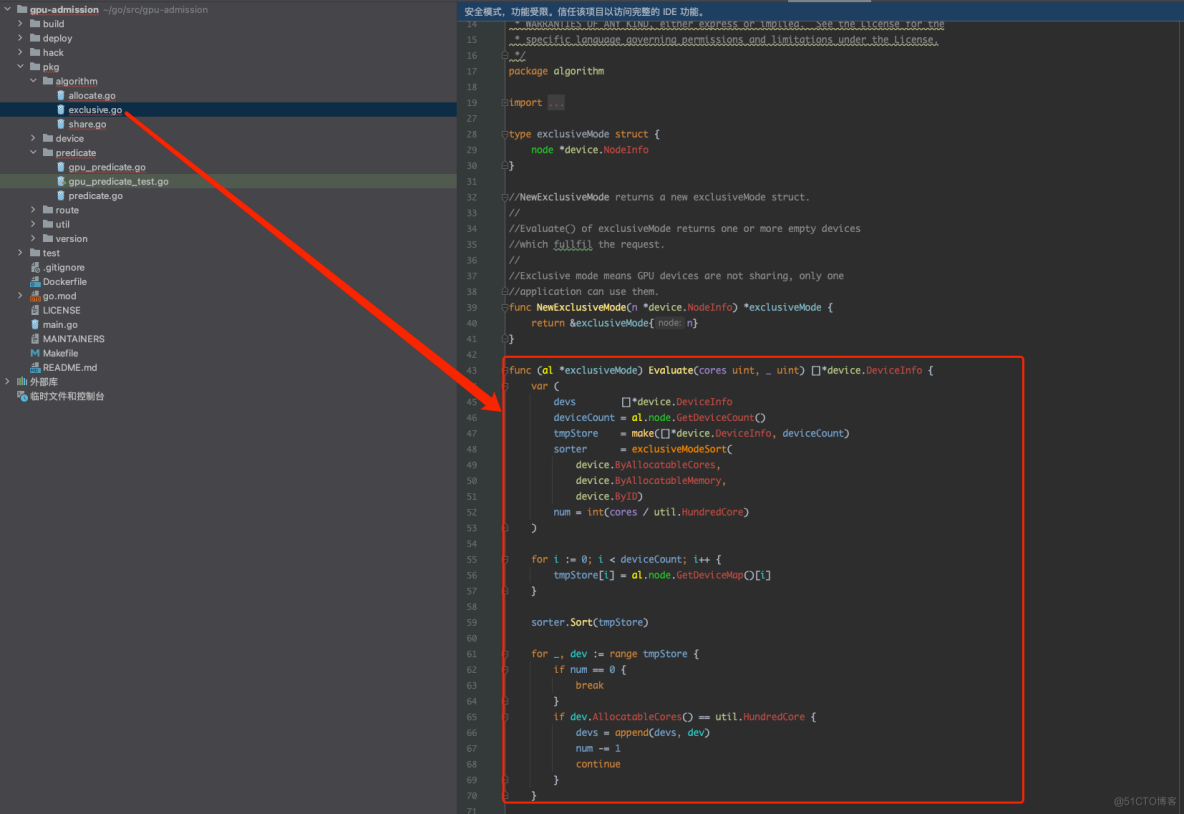Click the .gitignore file icon

coord(35,268)
